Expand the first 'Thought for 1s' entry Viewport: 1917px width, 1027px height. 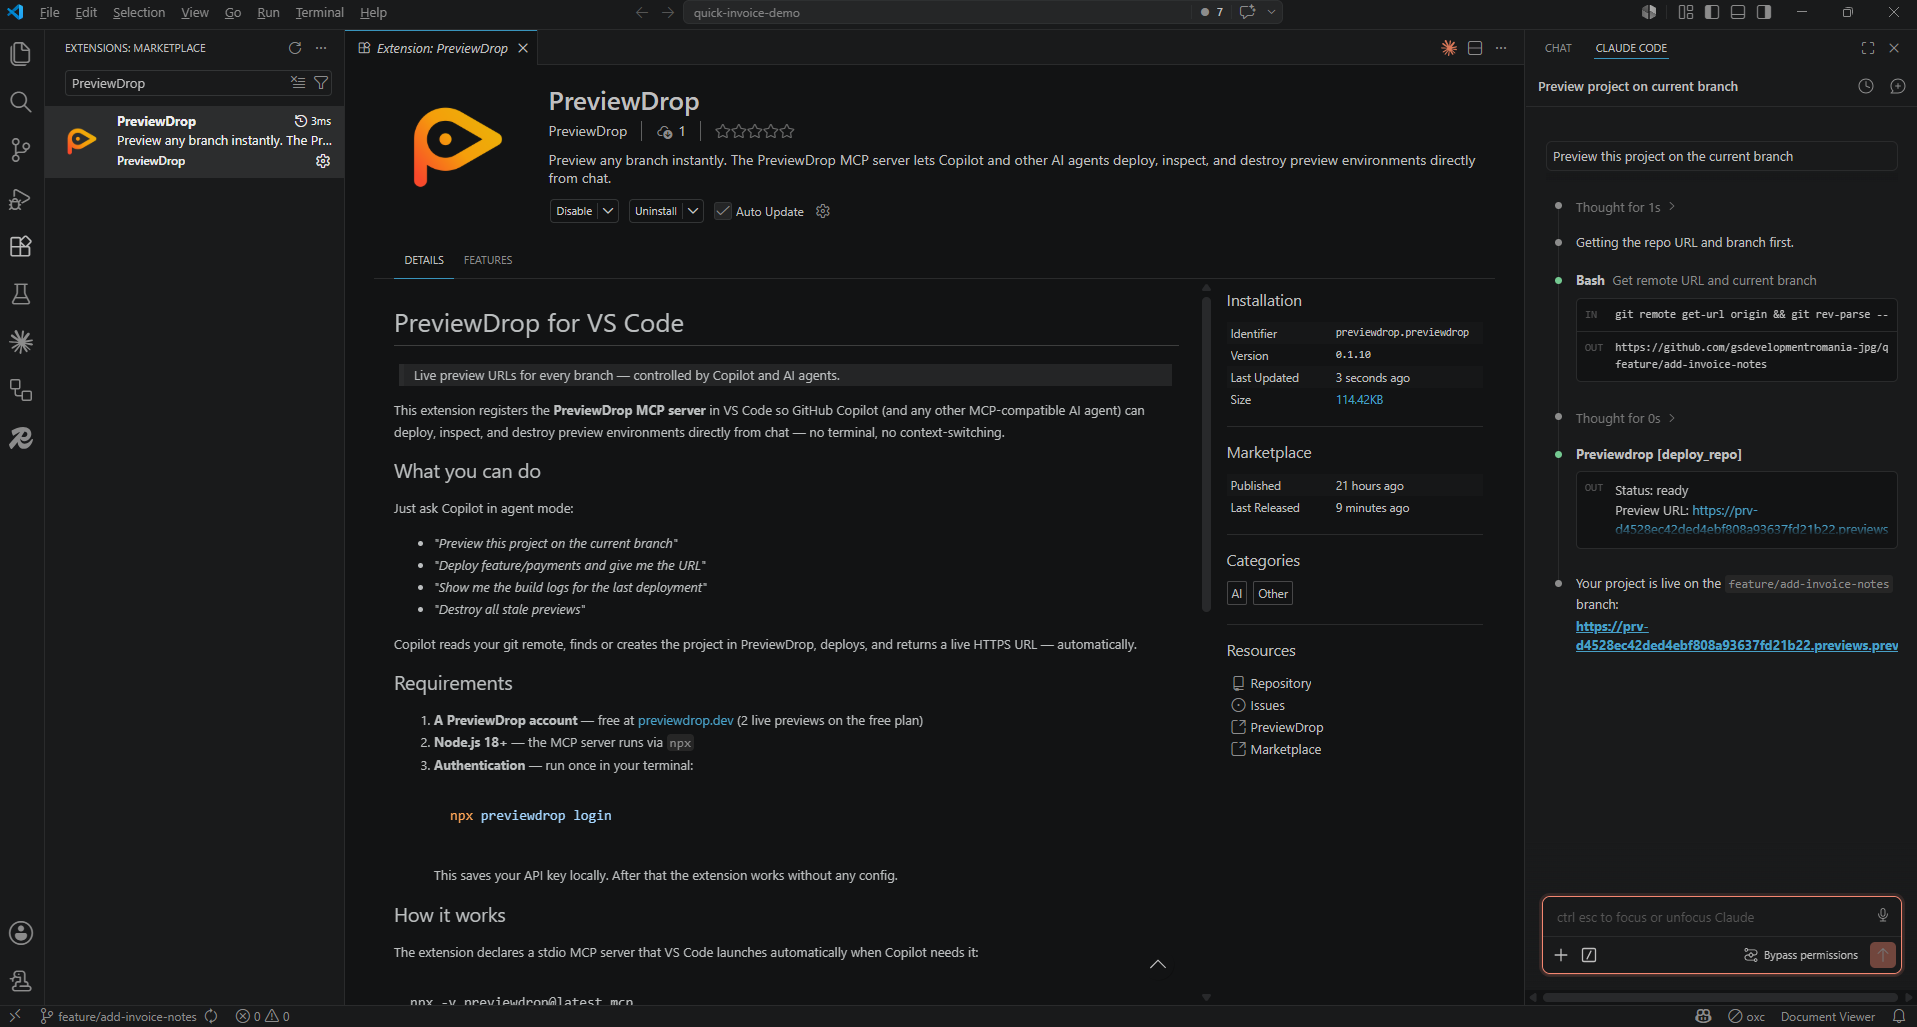point(1625,207)
